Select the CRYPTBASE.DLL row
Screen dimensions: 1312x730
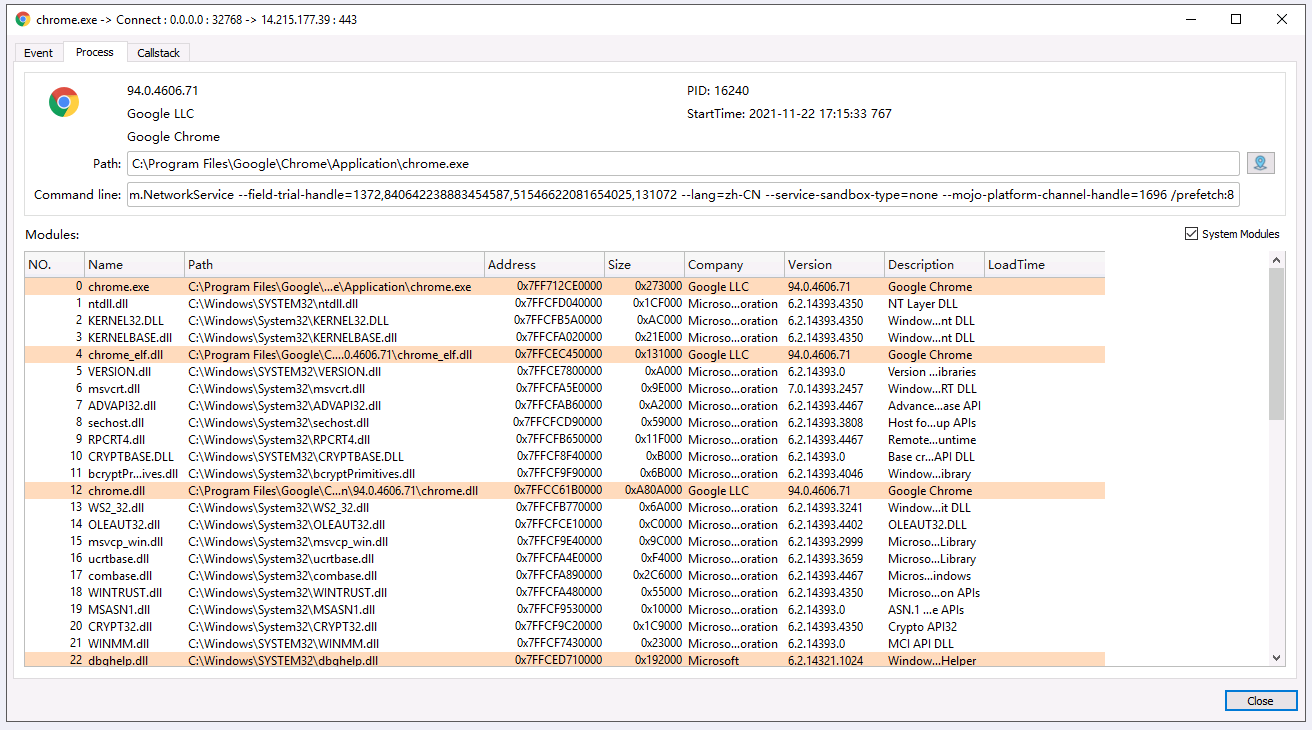pyautogui.click(x=565, y=457)
